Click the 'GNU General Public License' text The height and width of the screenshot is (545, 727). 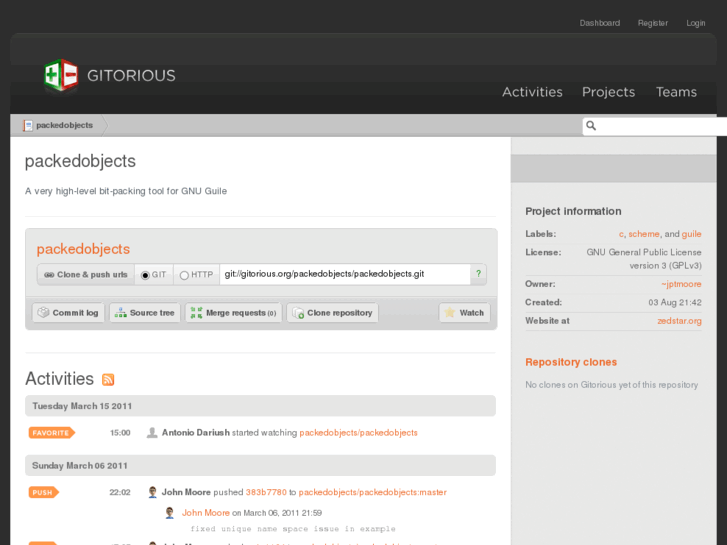tap(644, 252)
